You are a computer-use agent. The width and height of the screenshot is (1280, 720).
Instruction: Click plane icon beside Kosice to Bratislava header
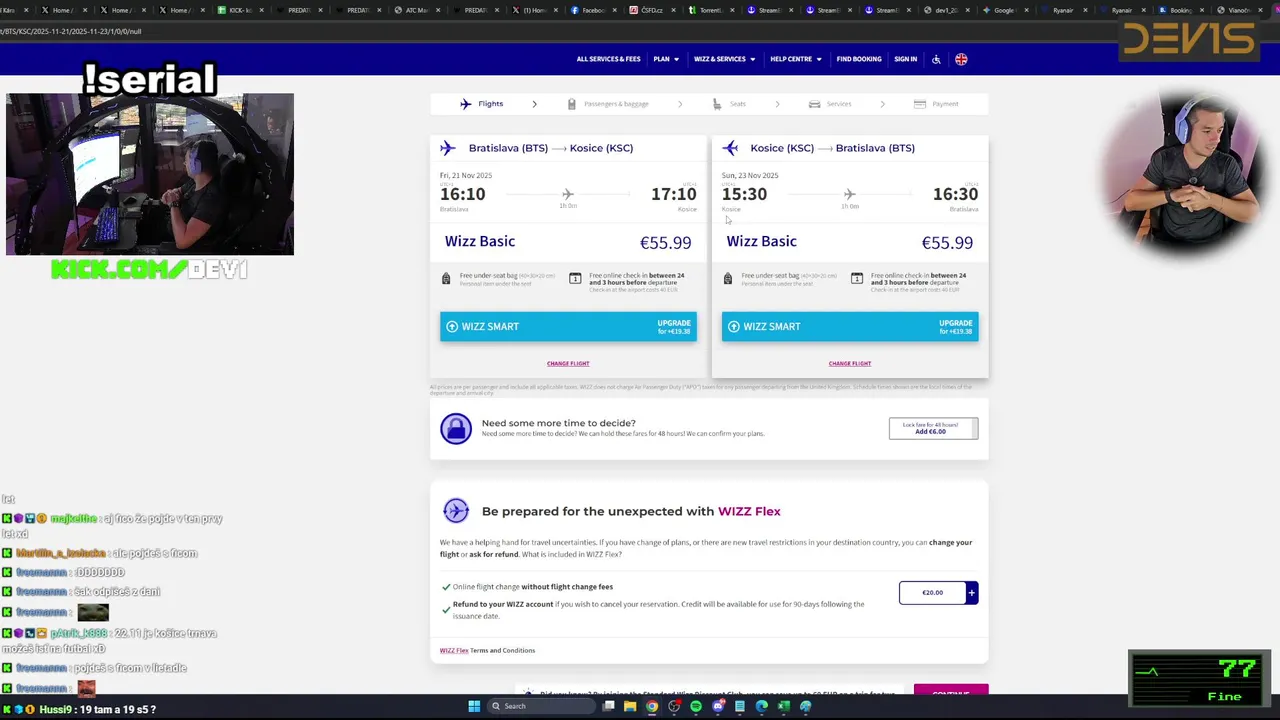coord(730,148)
